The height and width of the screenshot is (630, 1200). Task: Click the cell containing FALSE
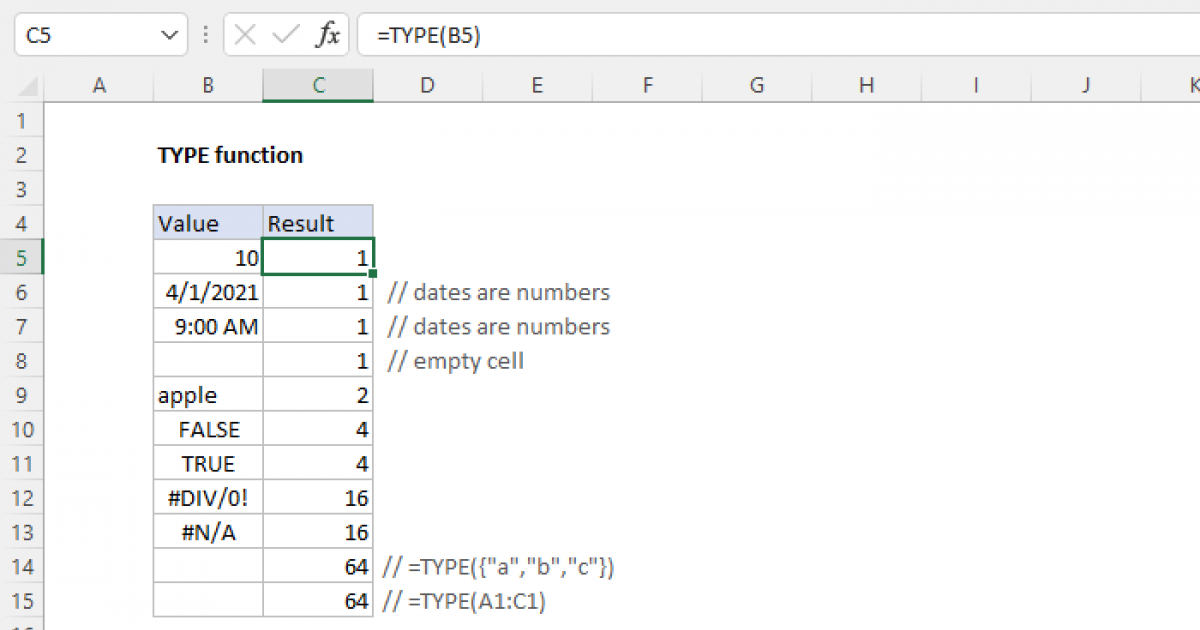tap(207, 428)
